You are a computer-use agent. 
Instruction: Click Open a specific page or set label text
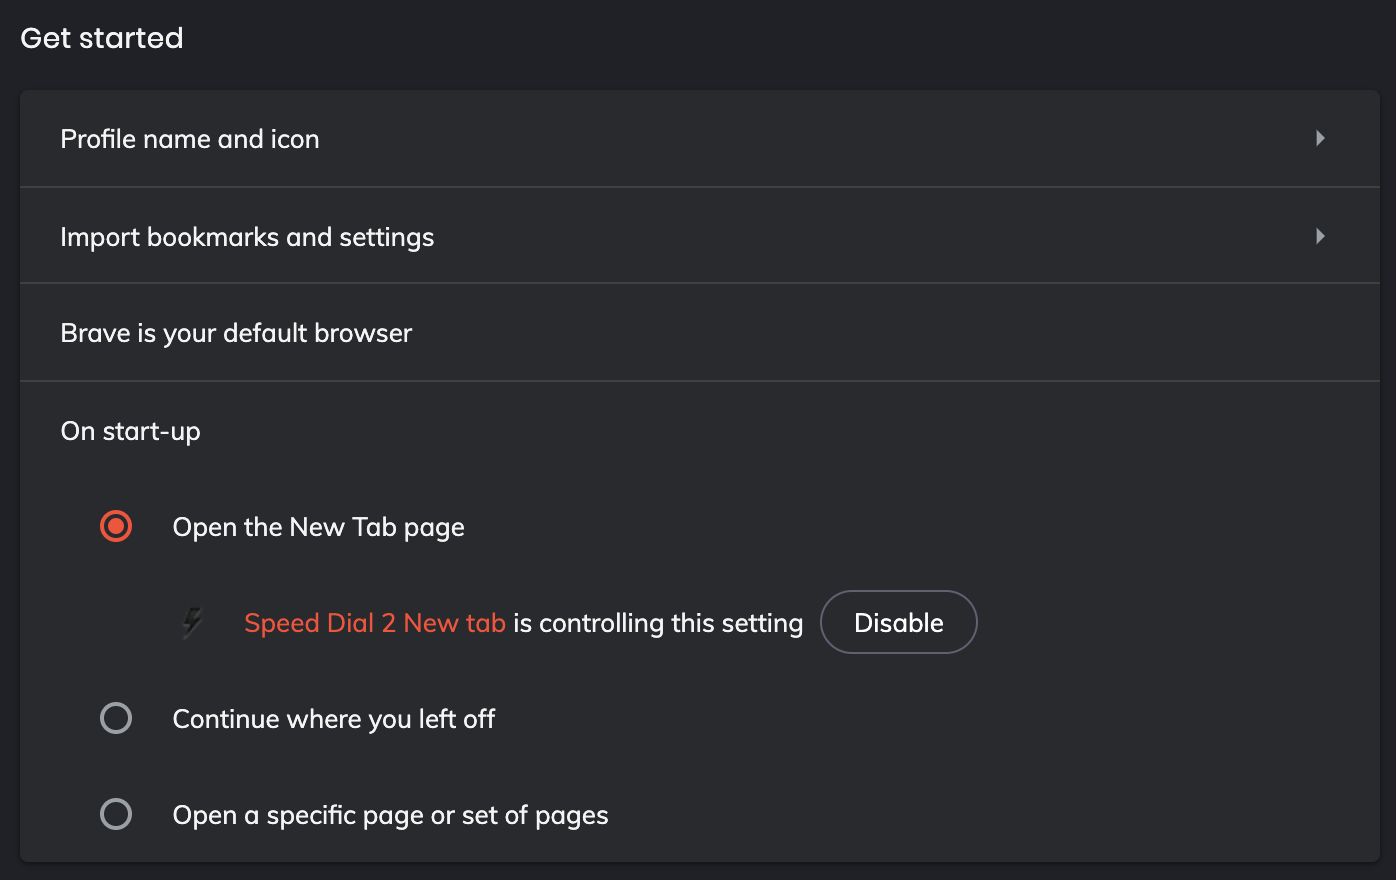click(390, 815)
